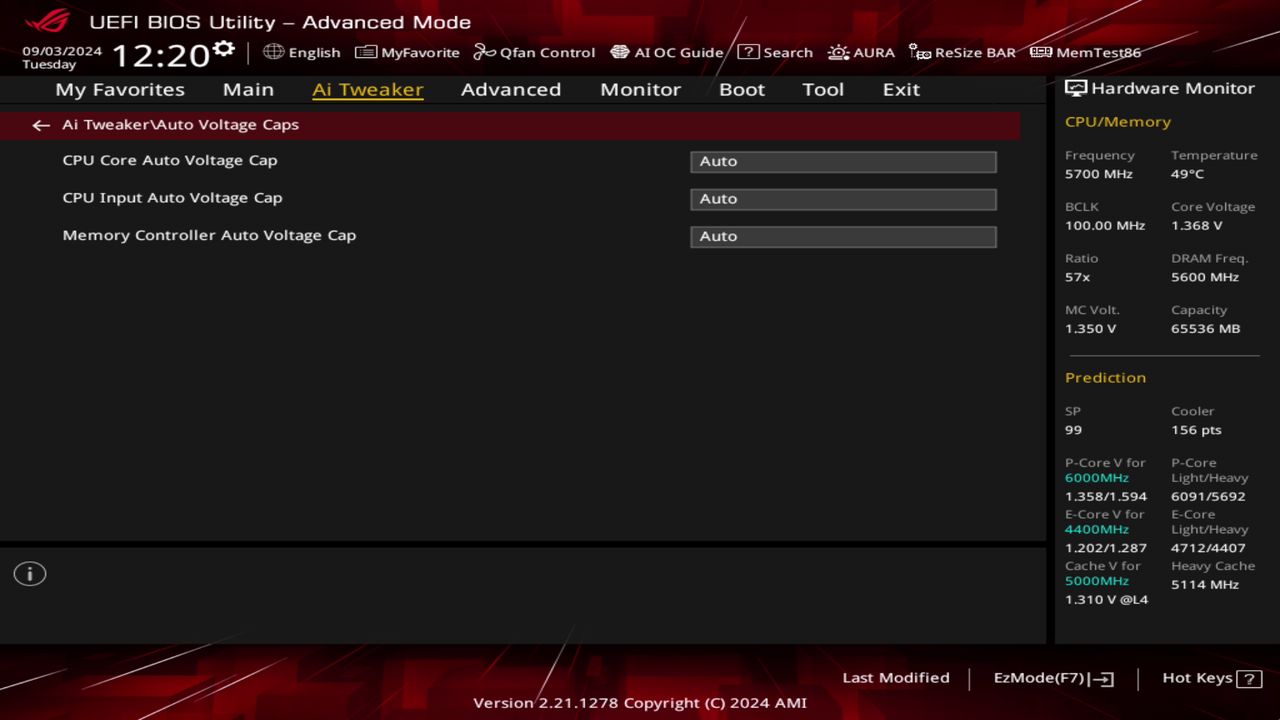This screenshot has width=1280, height=720.
Task: Switch to Main tab
Action: 248,89
